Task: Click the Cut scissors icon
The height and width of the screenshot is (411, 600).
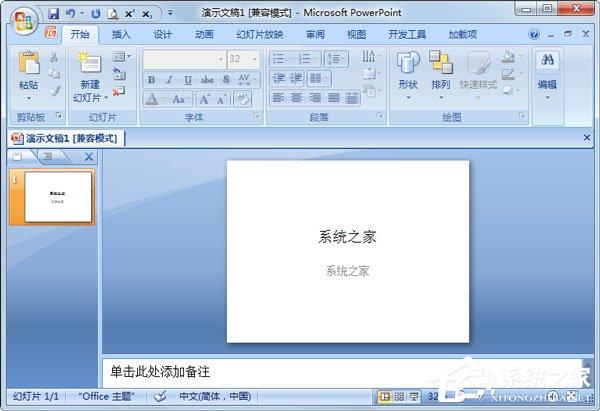Action: pos(54,57)
